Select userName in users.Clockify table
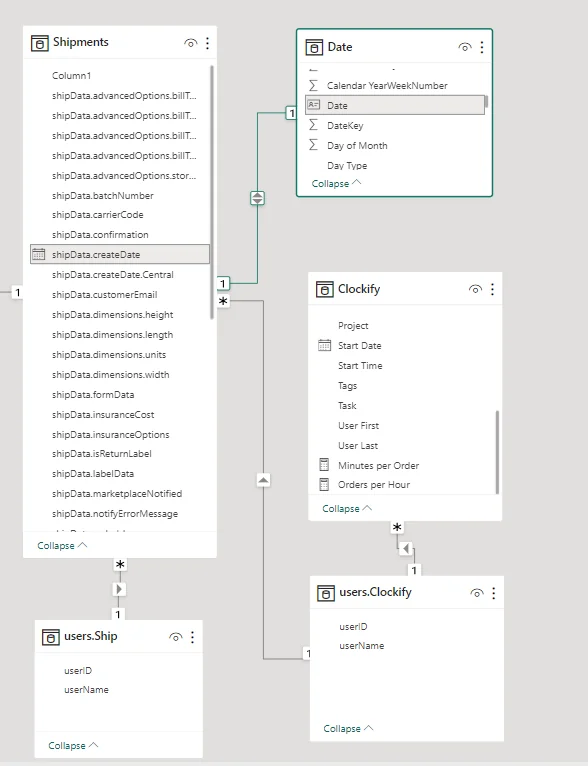 pos(361,646)
